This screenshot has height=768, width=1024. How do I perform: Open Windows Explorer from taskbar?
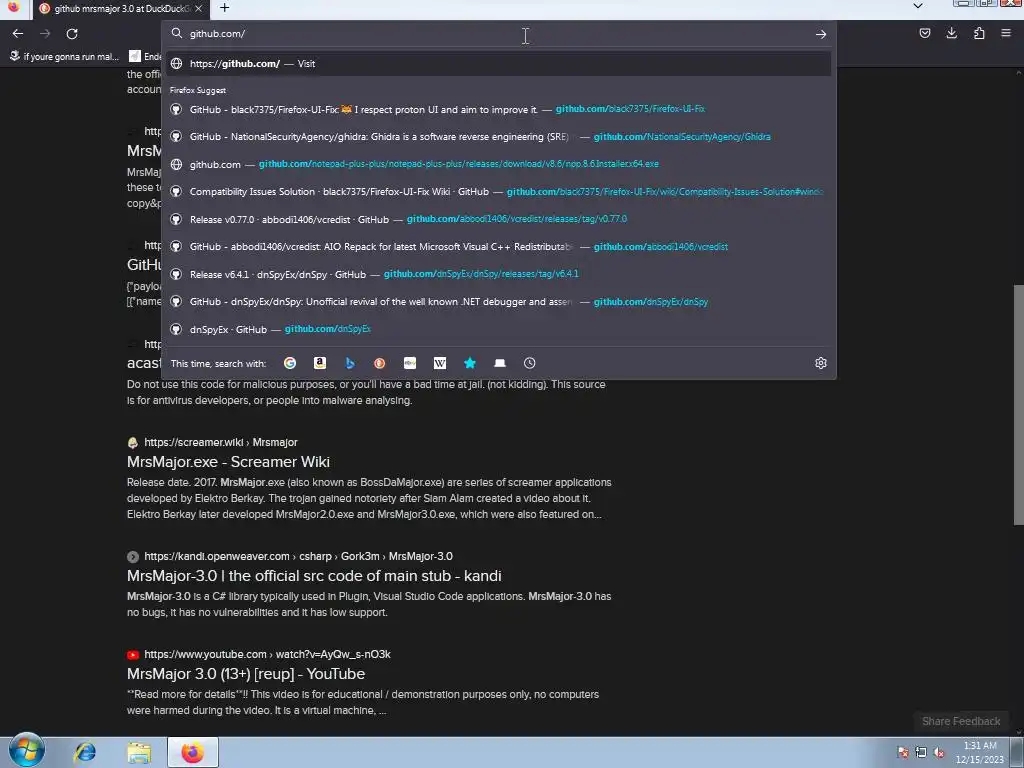[x=138, y=752]
